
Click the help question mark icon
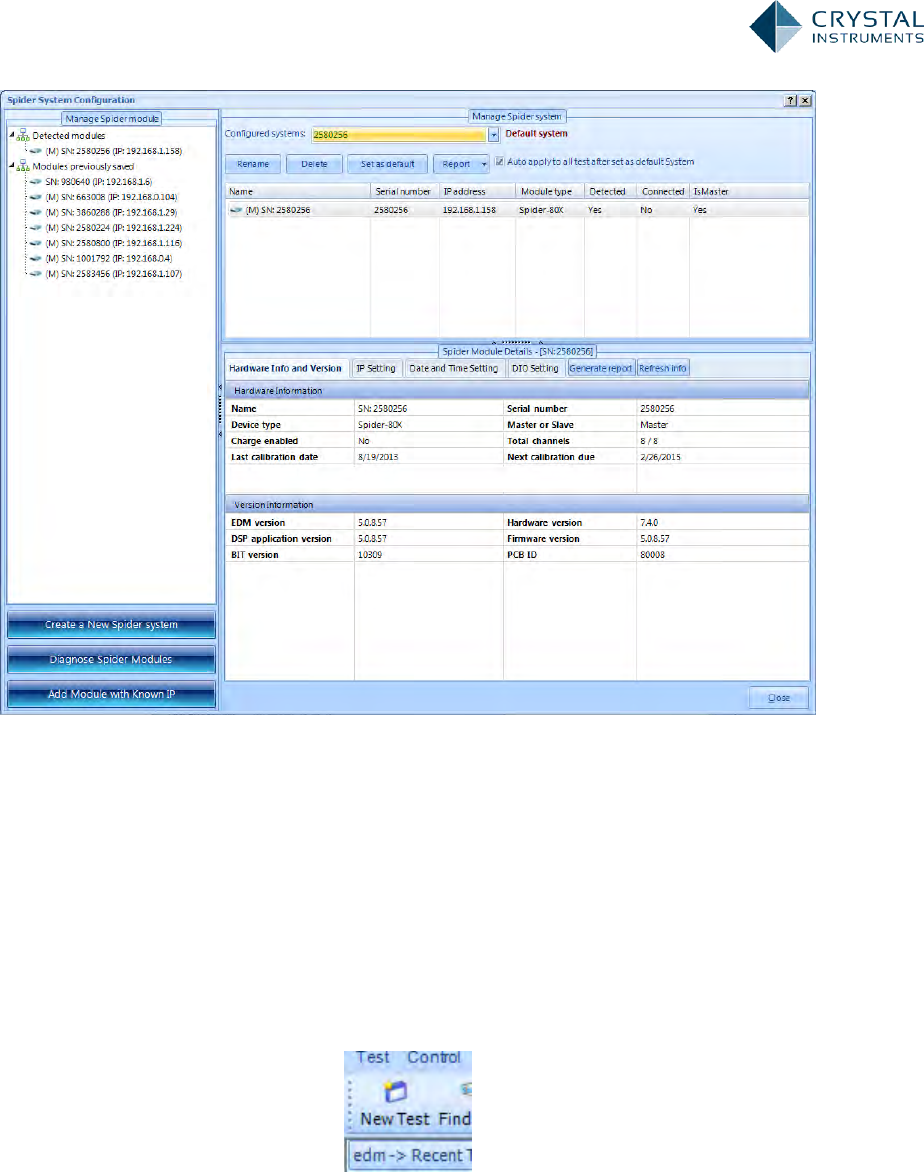point(790,100)
